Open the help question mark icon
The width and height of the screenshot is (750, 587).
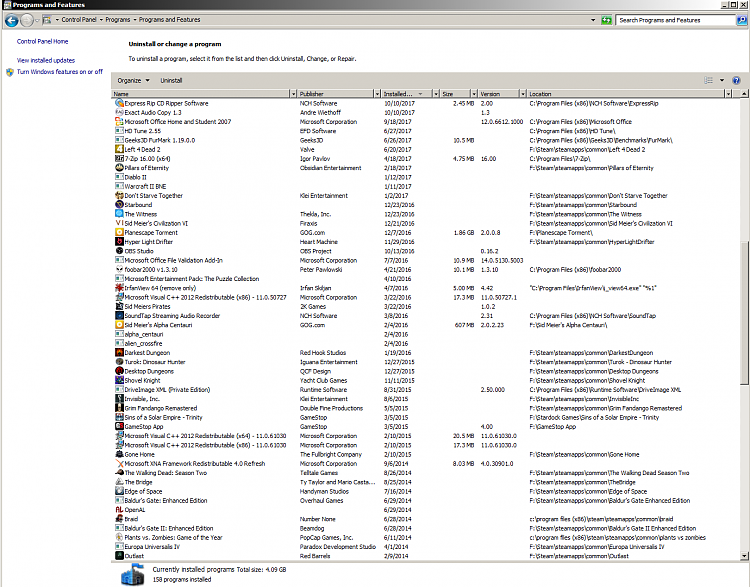pyautogui.click(x=737, y=80)
